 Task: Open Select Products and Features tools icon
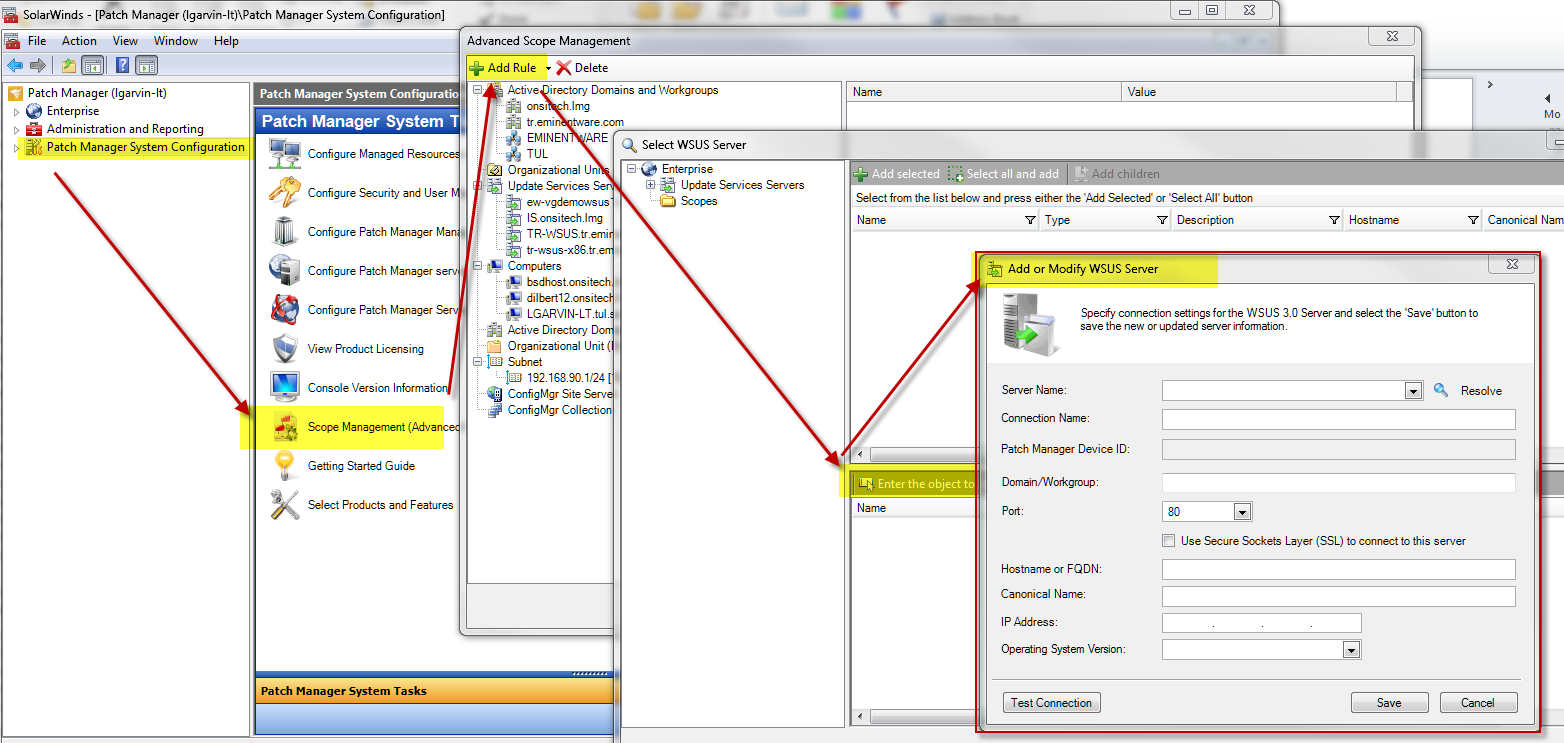pyautogui.click(x=285, y=505)
